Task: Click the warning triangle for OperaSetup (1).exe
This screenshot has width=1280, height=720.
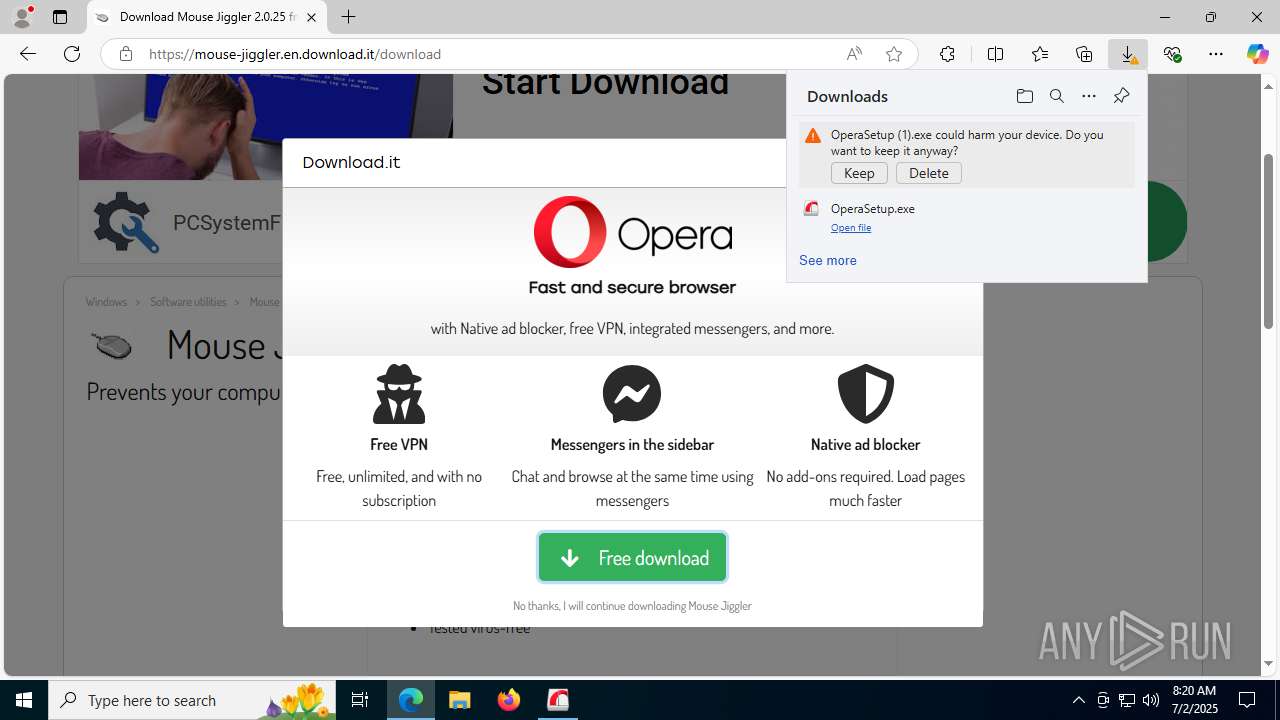Action: (812, 136)
